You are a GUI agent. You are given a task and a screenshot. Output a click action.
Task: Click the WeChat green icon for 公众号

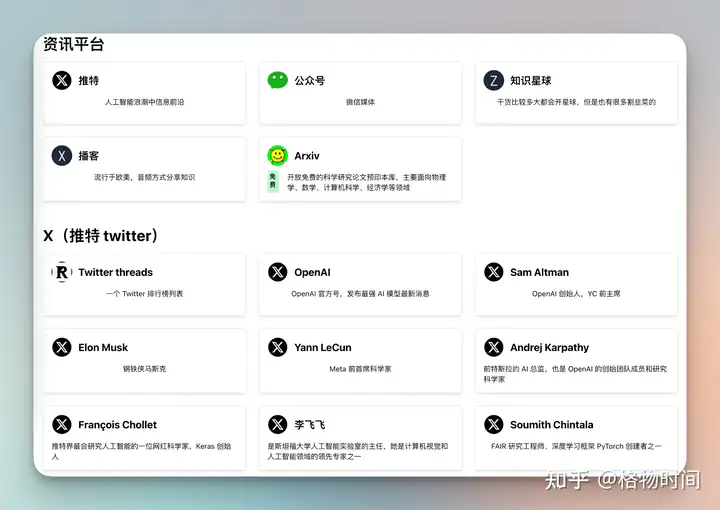(277, 80)
